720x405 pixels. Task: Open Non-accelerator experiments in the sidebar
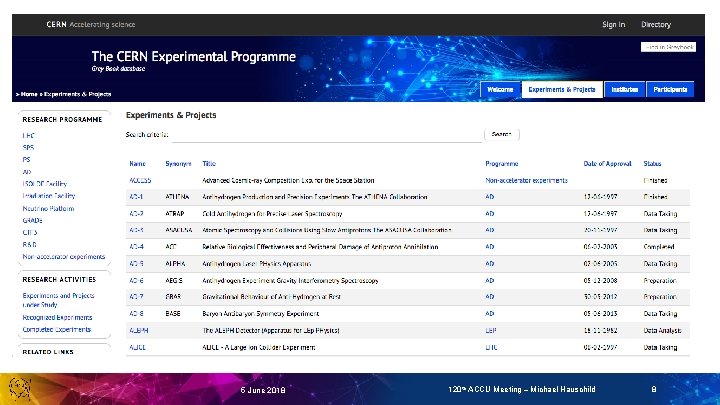[x=64, y=257]
